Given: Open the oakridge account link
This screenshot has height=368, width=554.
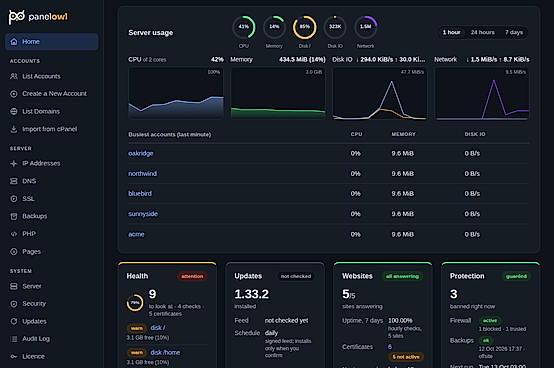Looking at the screenshot, I should 141,153.
